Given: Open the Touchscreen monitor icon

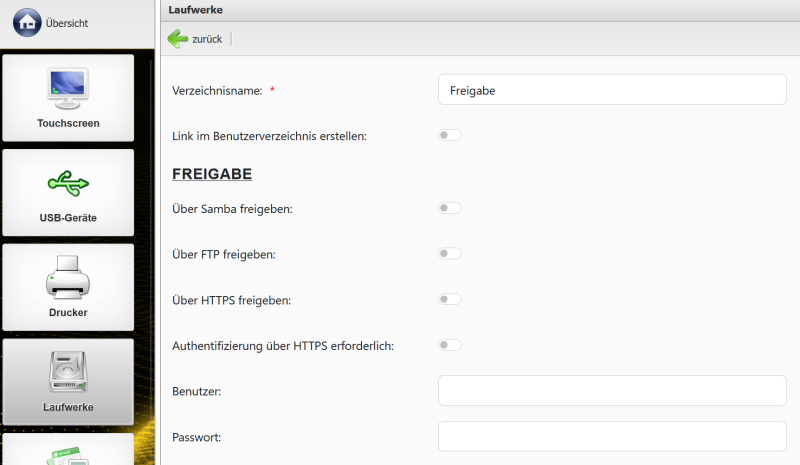Looking at the screenshot, I should point(68,88).
